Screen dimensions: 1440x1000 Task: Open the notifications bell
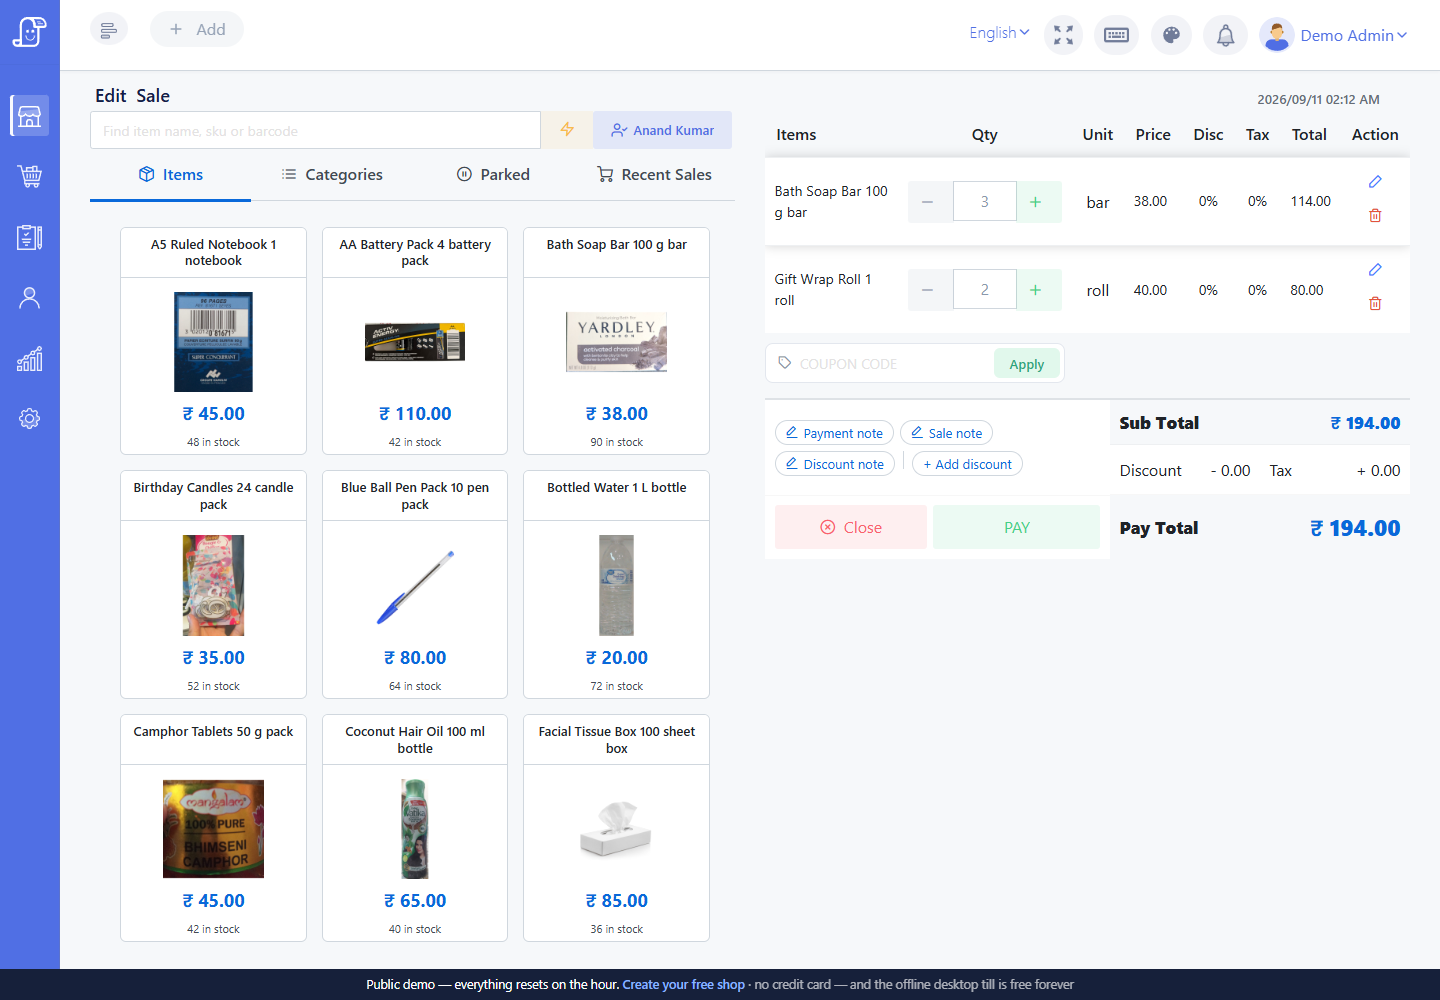pos(1225,35)
